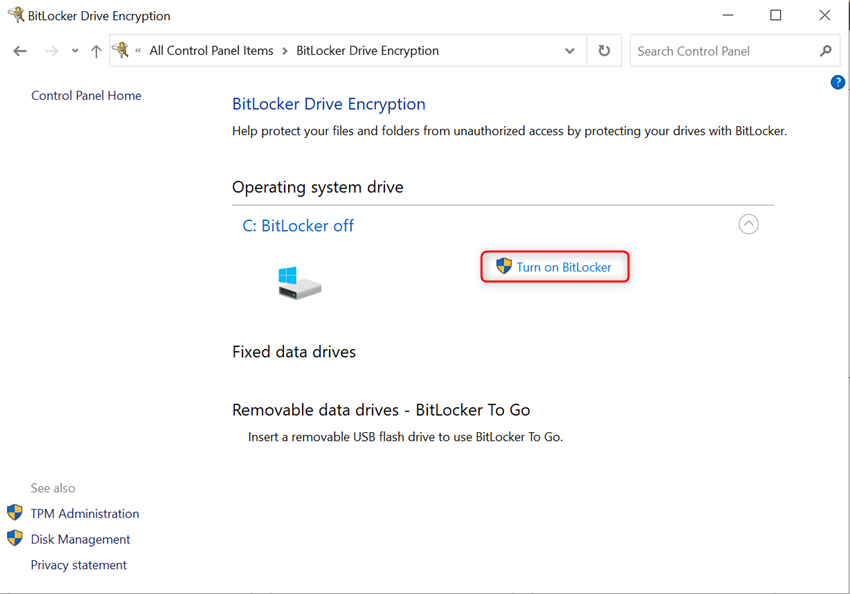Open the recent locations dropdown arrow
Image resolution: width=850 pixels, height=594 pixels.
pyautogui.click(x=75, y=51)
